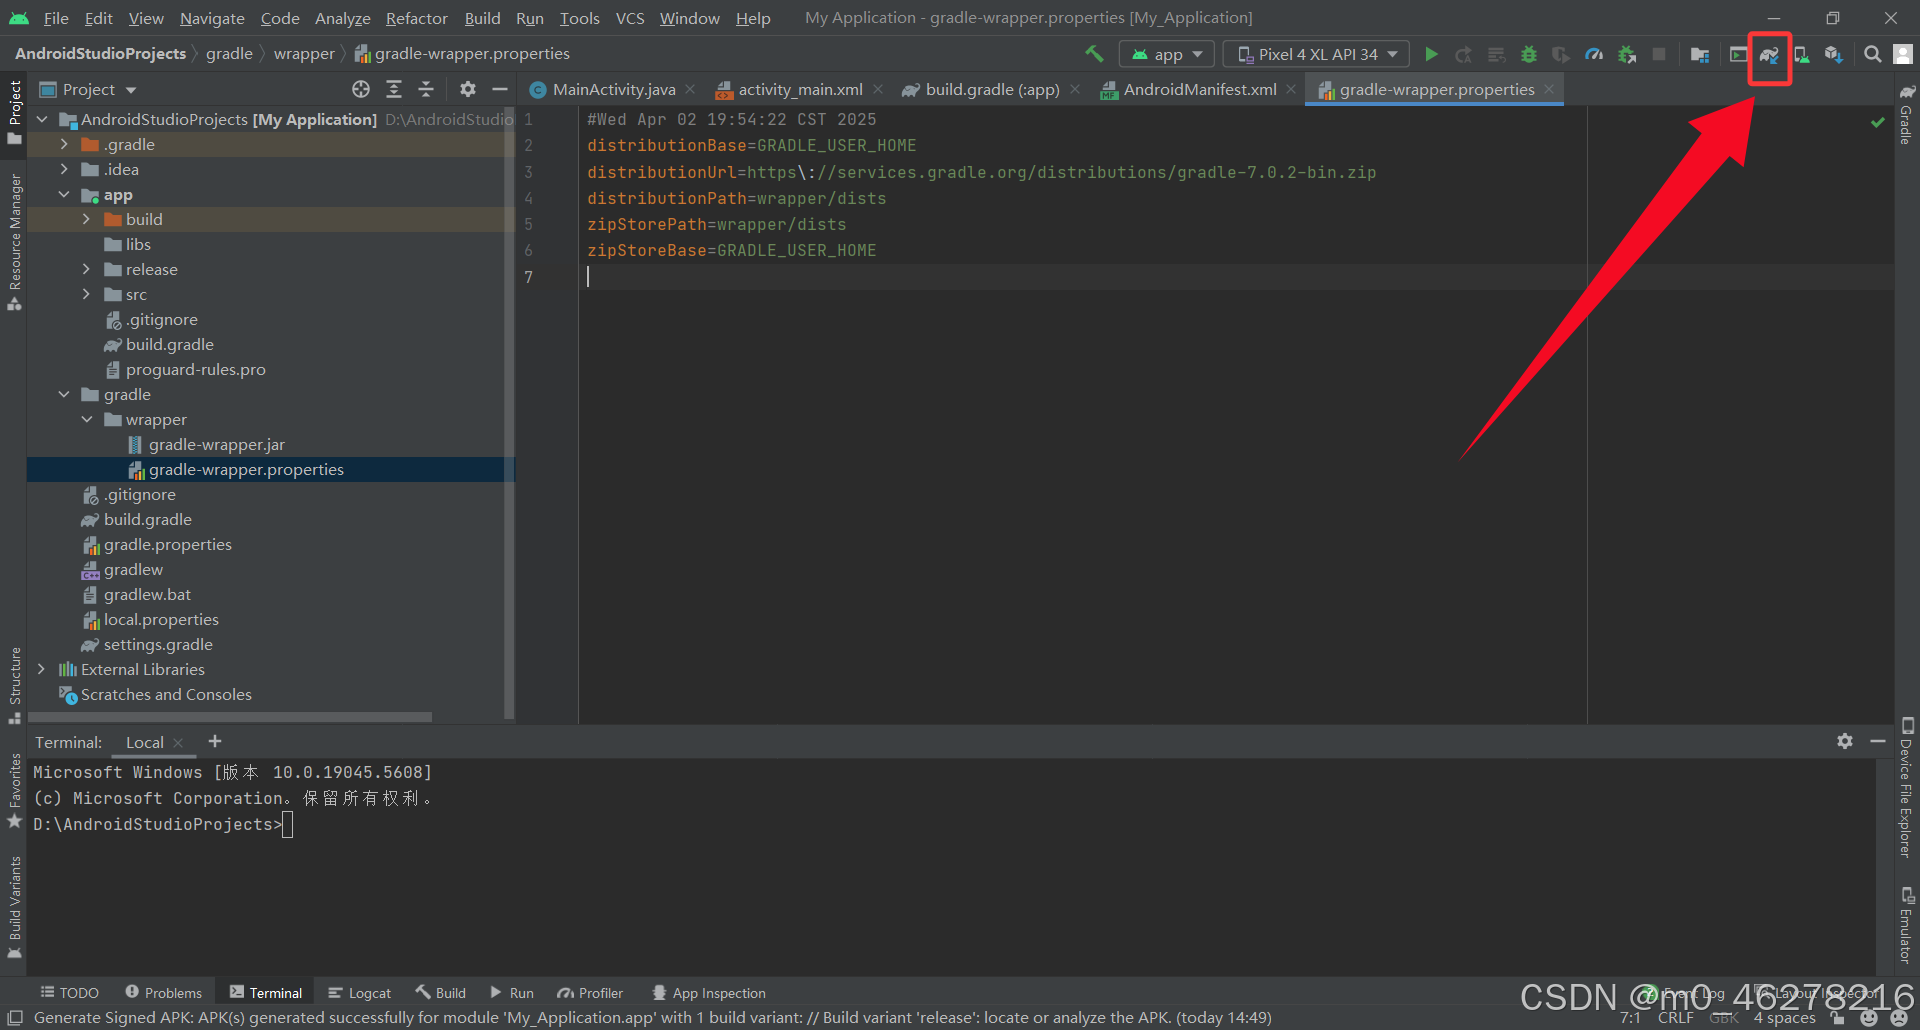The image size is (1920, 1030).
Task: Hide the Project tool window with minus icon
Action: point(501,89)
